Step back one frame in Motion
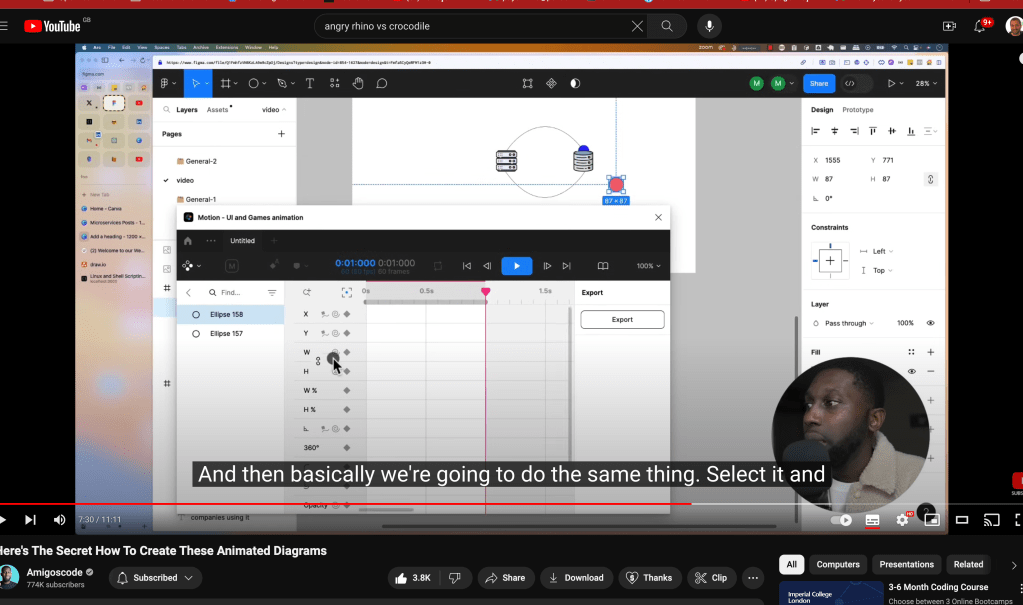Viewport: 1023px width, 605px height. 487,266
